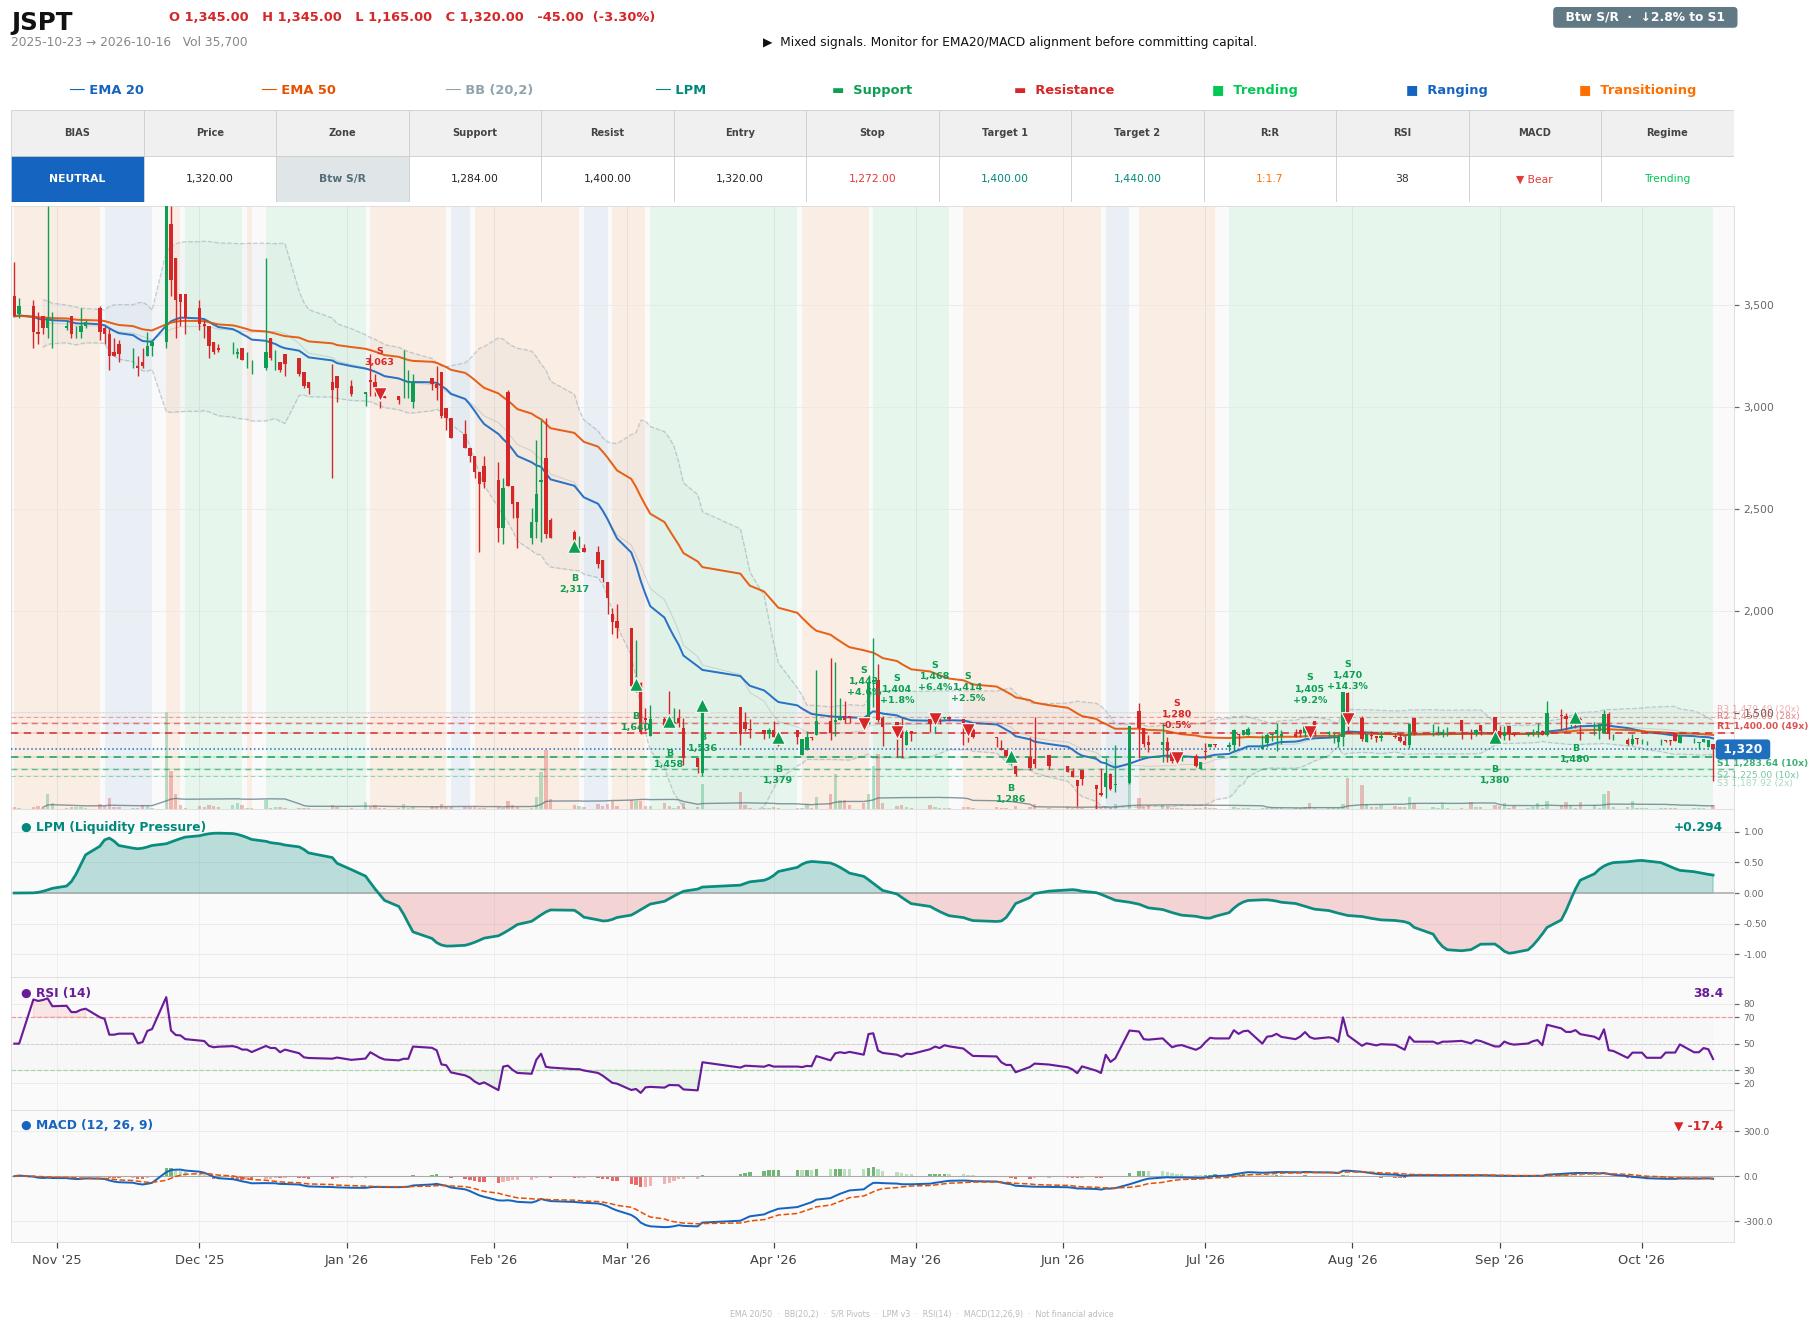Image resolution: width=1819 pixels, height=1330 pixels.
Task: Click the R:R value 1:1.7
Action: 1270,179
